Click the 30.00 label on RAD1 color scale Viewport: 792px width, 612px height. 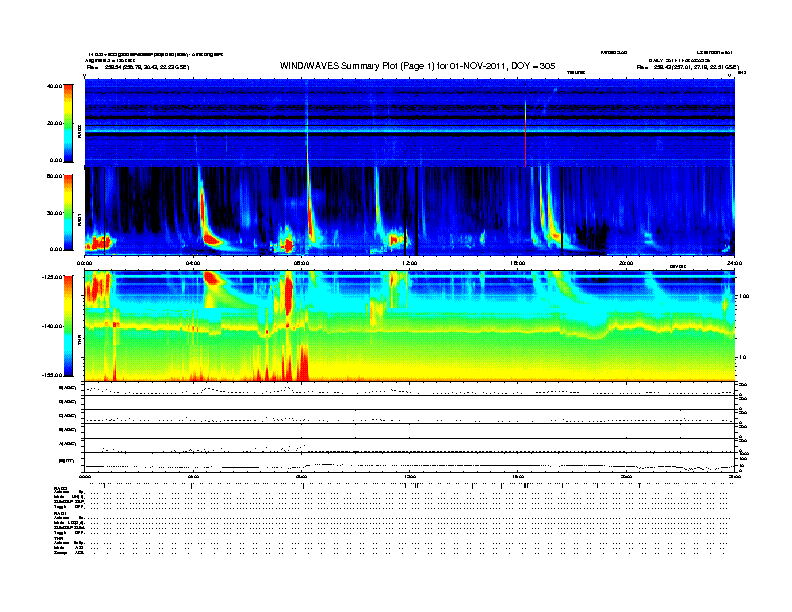54,213
